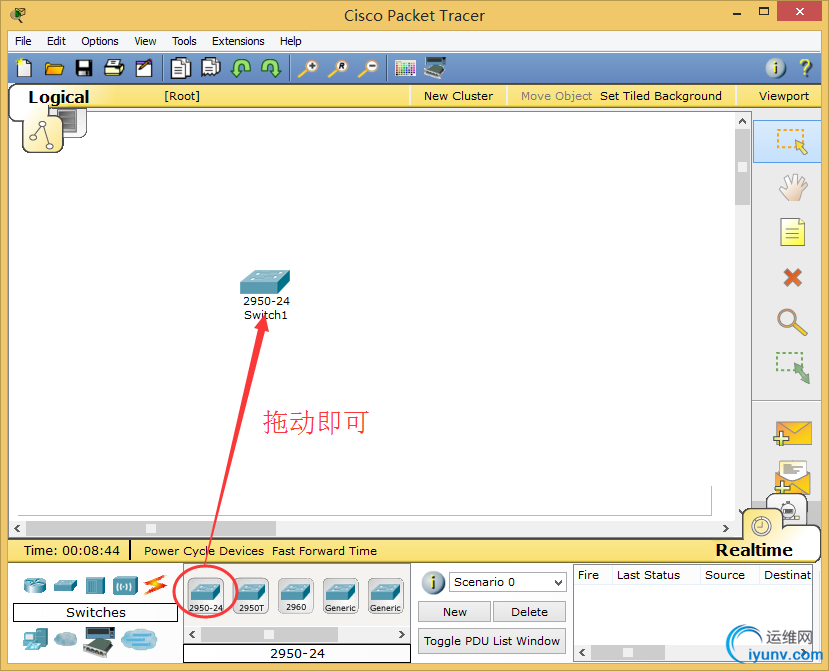Open the Activity Wizard icon
This screenshot has height=671, width=829.
tap(144, 68)
